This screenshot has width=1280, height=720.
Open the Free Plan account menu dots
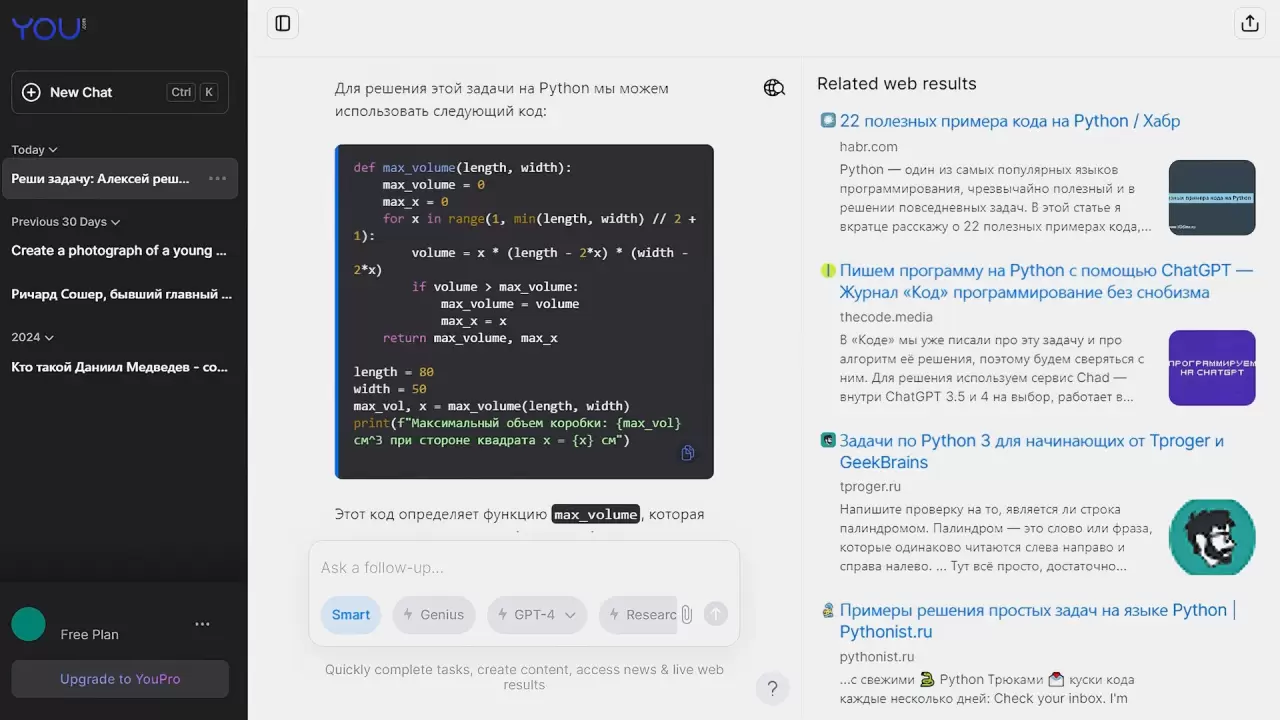(x=203, y=624)
